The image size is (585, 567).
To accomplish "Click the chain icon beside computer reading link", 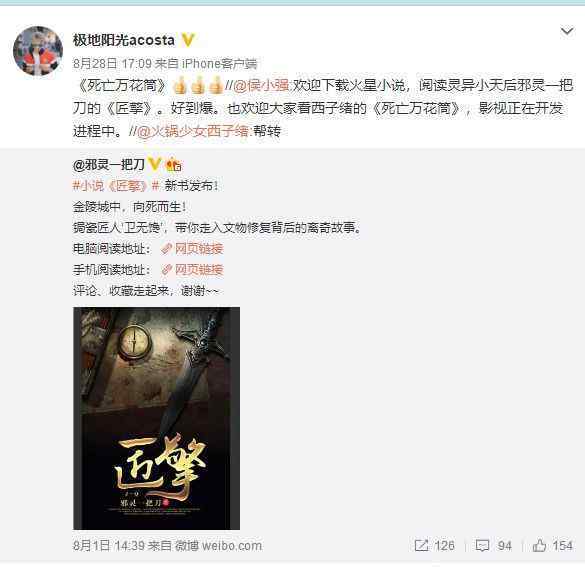I will (x=166, y=249).
